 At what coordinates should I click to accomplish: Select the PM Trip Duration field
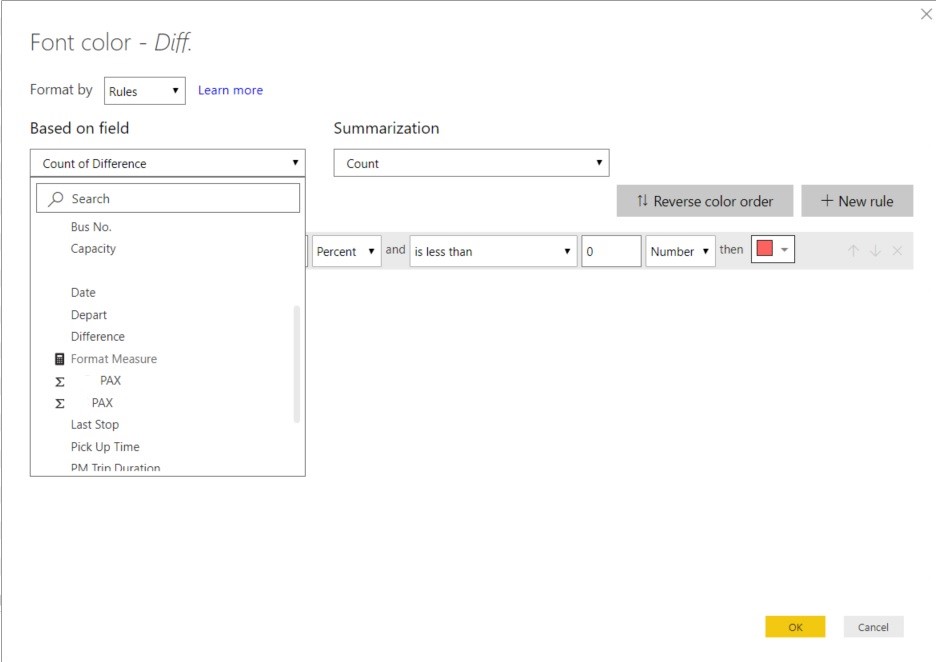point(115,467)
